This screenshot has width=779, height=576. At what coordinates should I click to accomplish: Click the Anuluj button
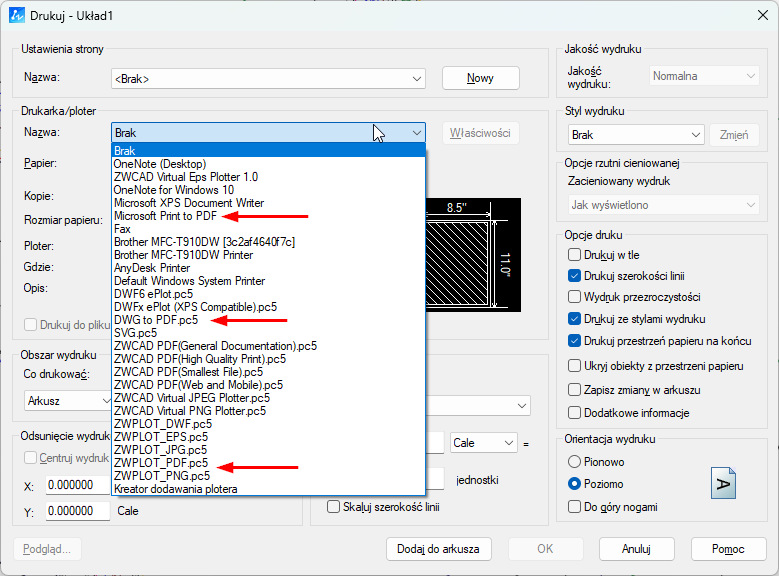pos(636,548)
